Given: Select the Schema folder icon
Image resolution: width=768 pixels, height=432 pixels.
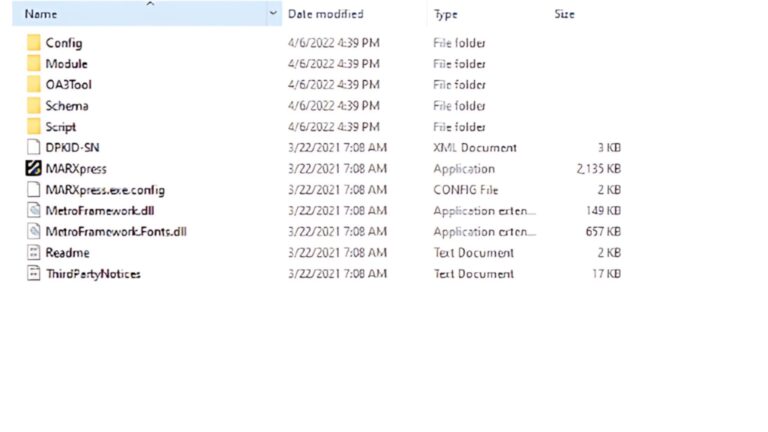Looking at the screenshot, I should coord(33,106).
